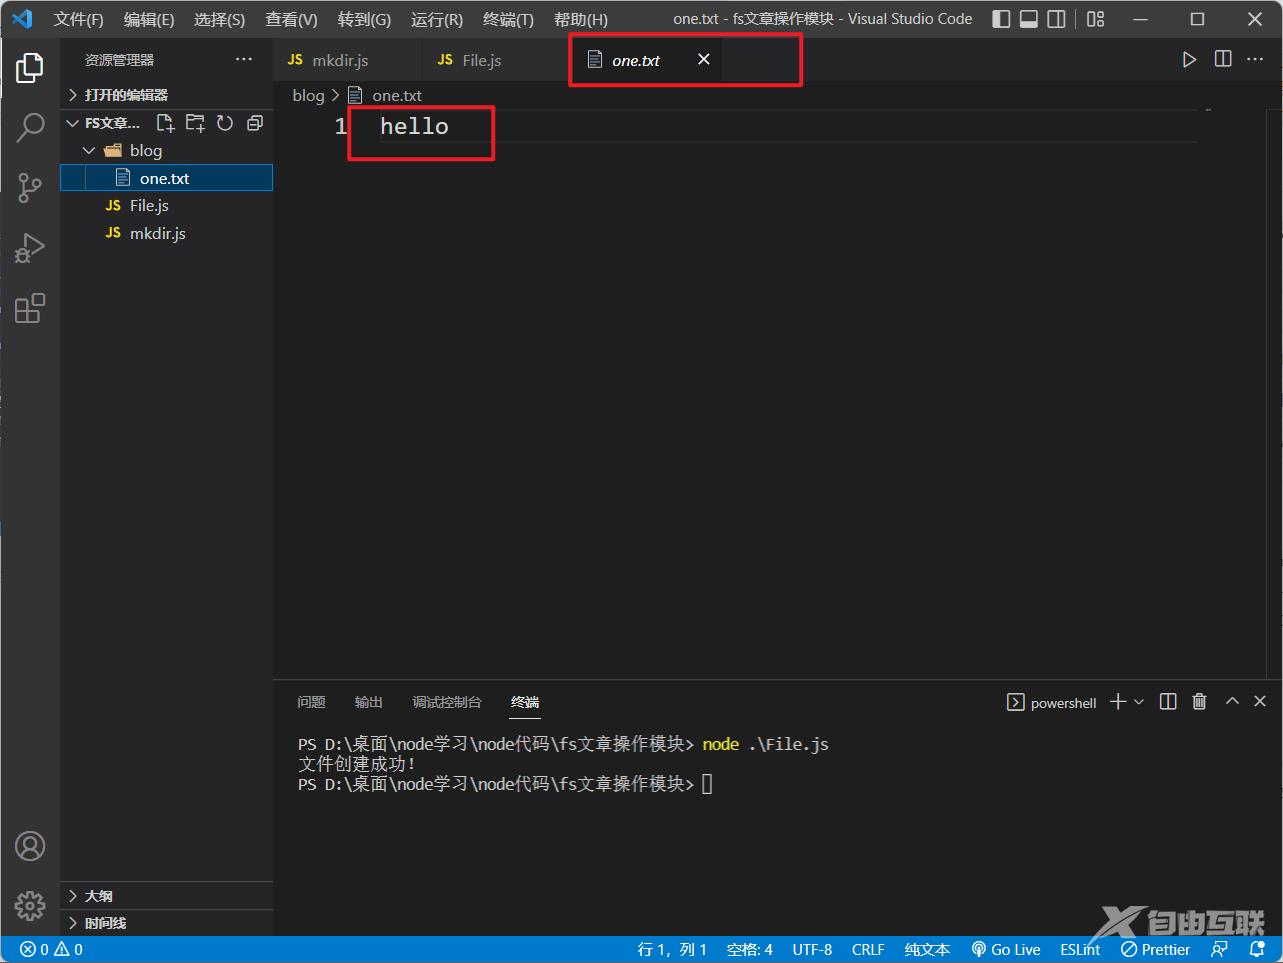Open the Source Control view
1283x963 pixels.
click(x=30, y=187)
